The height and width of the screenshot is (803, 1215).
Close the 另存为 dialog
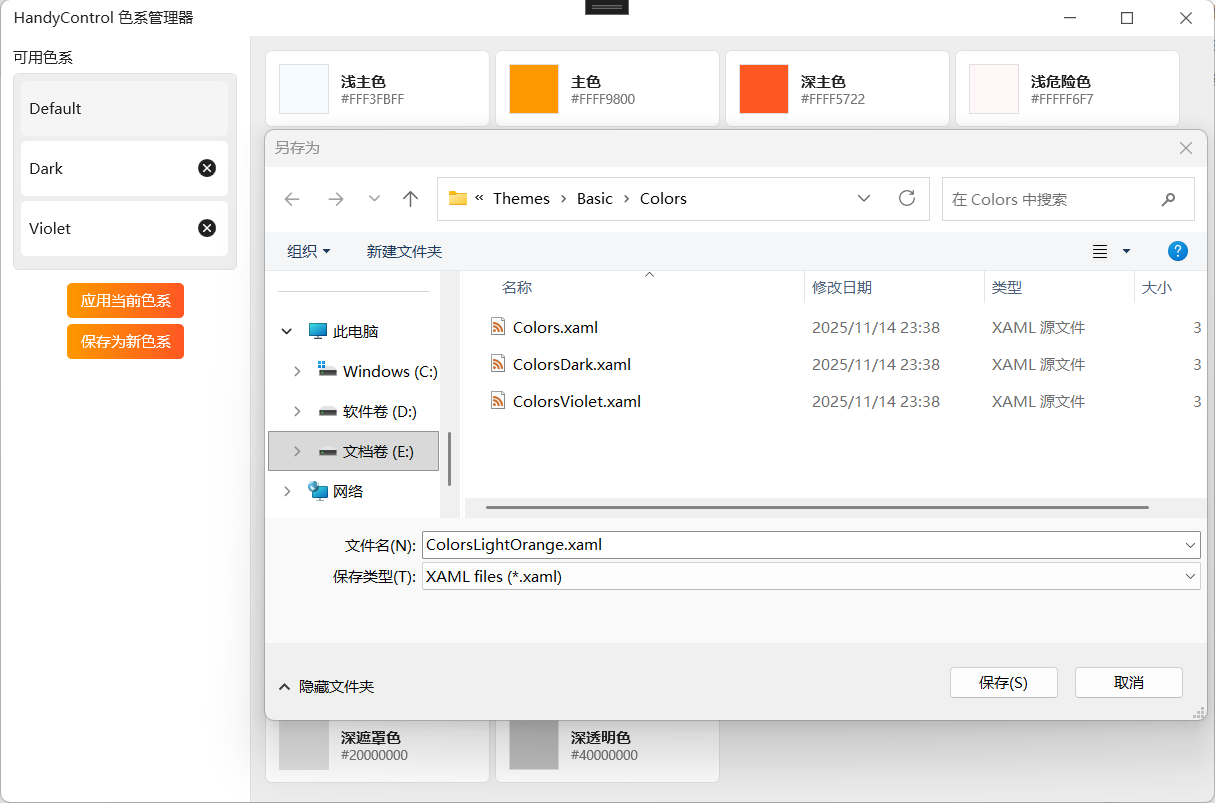pyautogui.click(x=1186, y=148)
